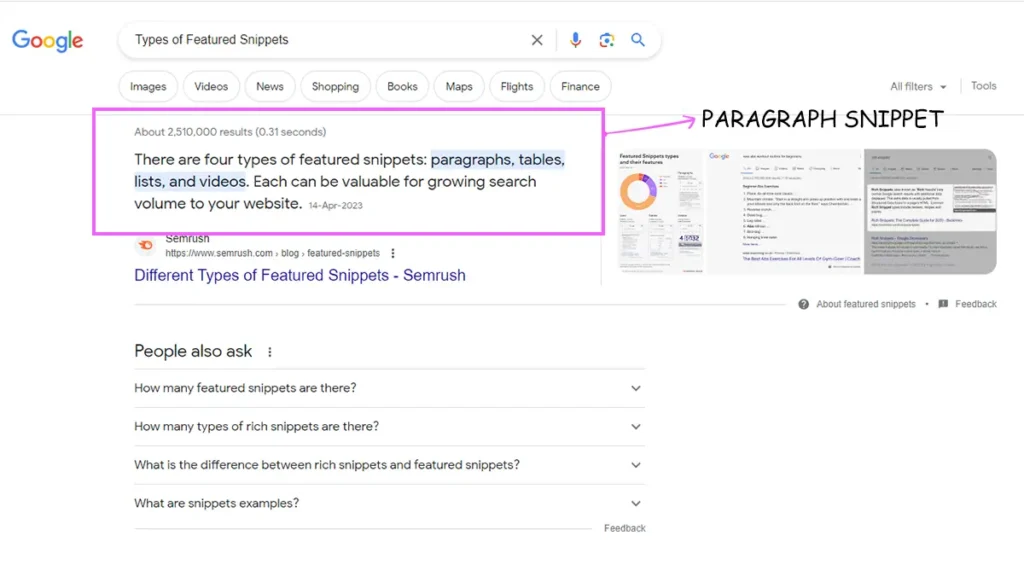
Task: Expand difference between rich and featured snippets question
Action: pos(389,465)
